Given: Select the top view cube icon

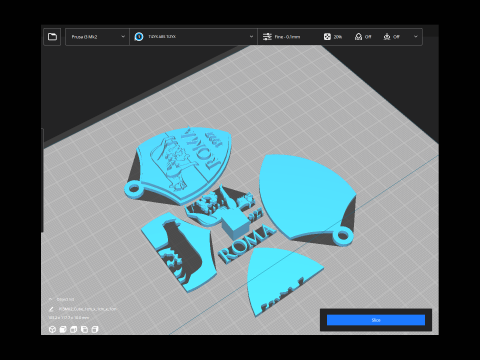Looking at the screenshot, I should coord(74,329).
